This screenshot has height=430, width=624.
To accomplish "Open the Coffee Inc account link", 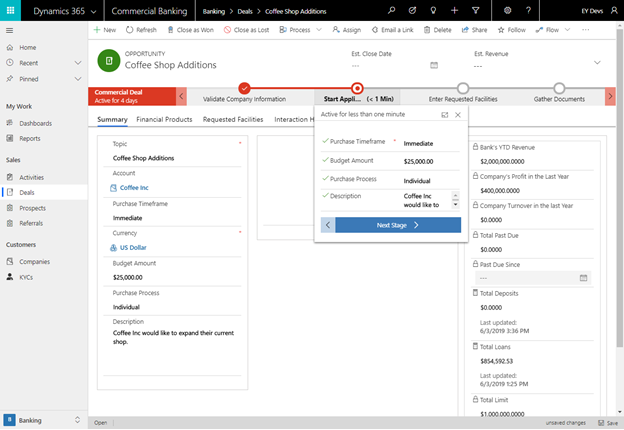I will click(x=134, y=187).
